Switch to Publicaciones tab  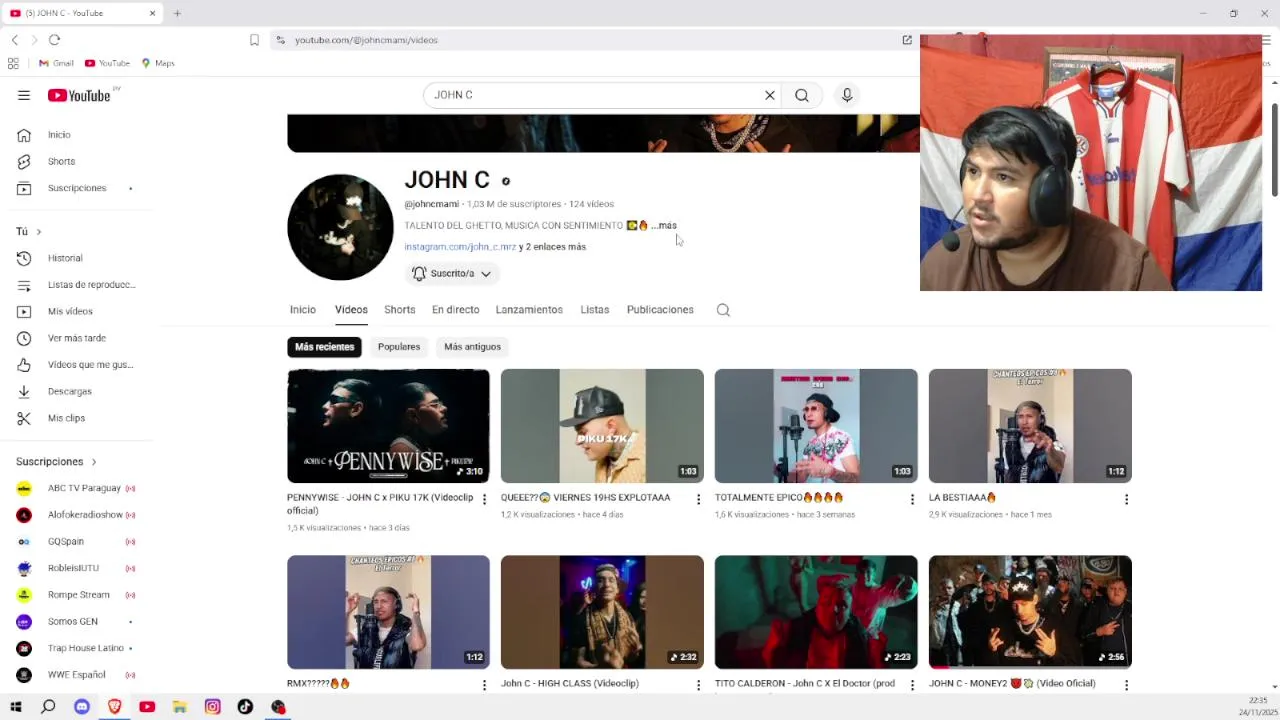pos(660,310)
